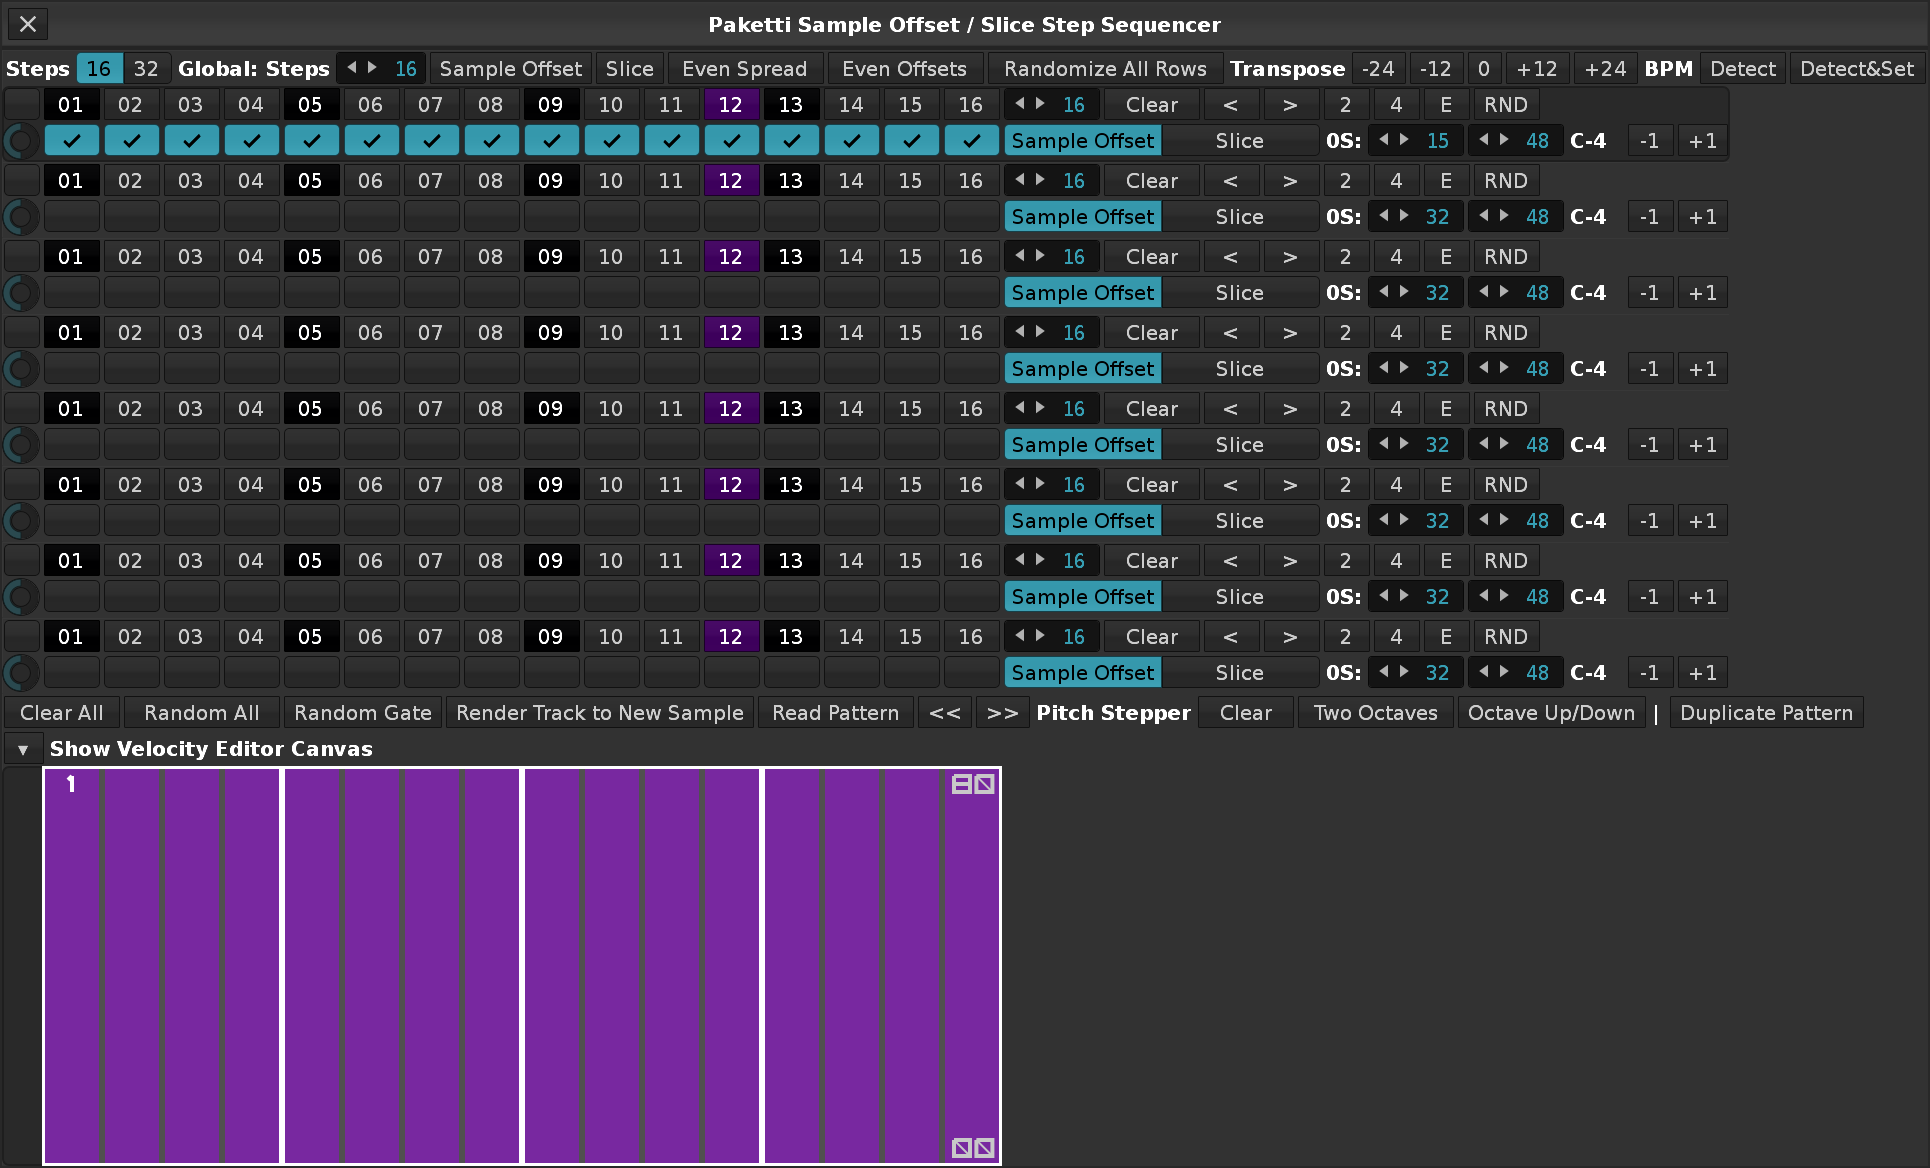1930x1168 pixels.
Task: Click the Clear All button
Action: 62,713
